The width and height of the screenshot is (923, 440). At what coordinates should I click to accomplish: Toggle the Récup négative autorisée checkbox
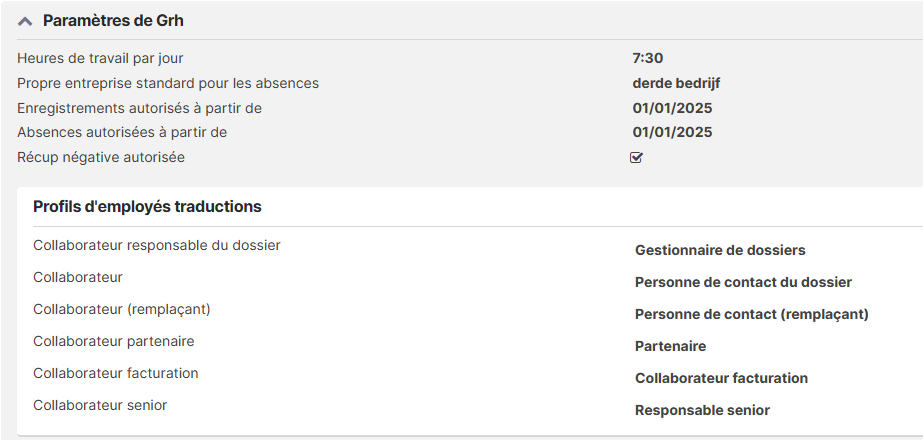click(x=636, y=157)
